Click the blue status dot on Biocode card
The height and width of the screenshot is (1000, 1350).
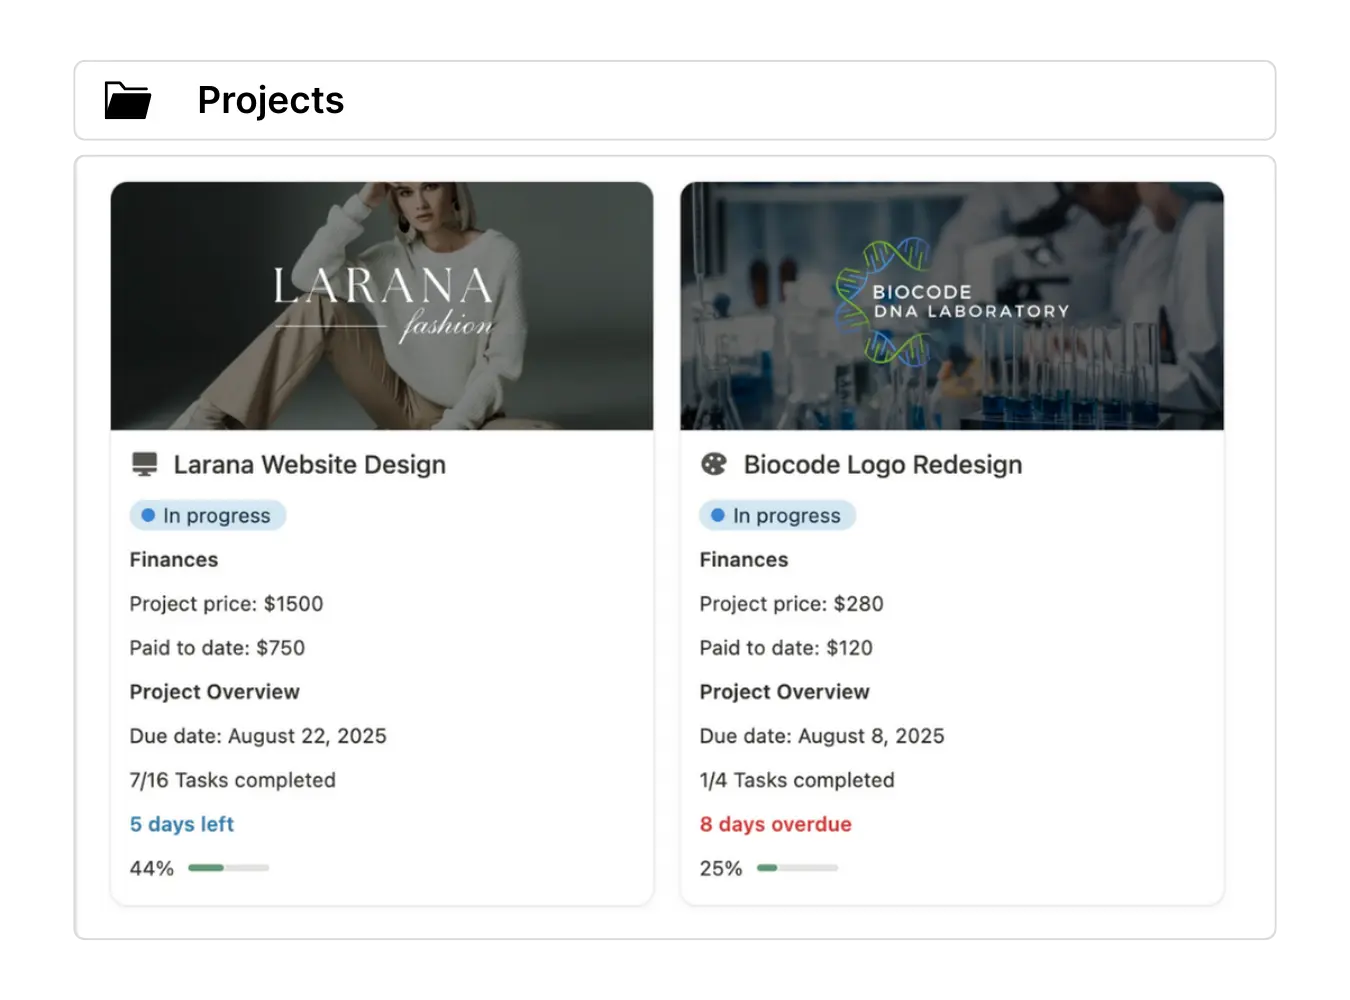[x=718, y=516]
